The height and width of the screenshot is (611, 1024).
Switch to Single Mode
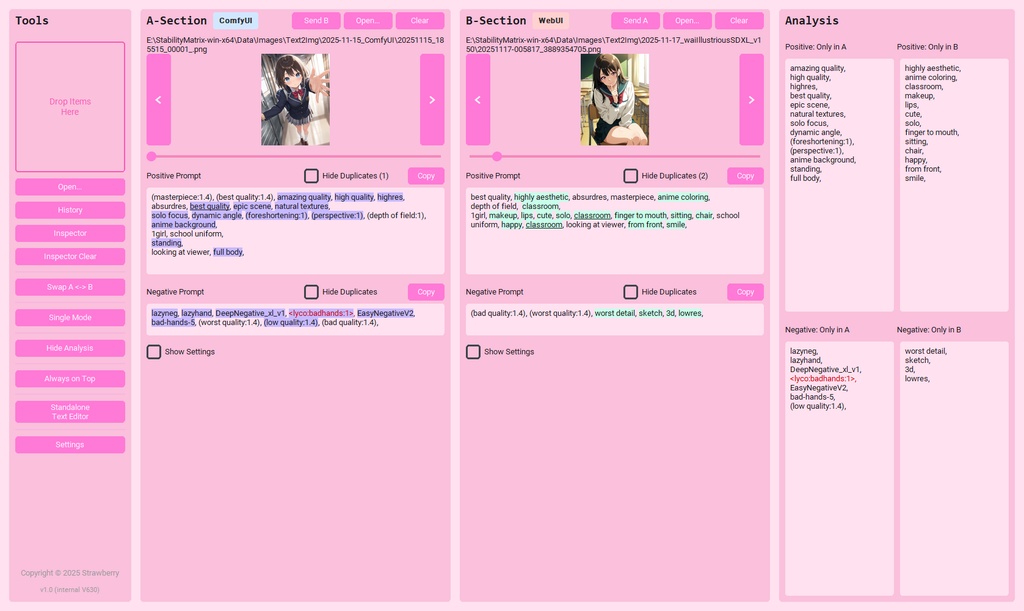(x=70, y=317)
